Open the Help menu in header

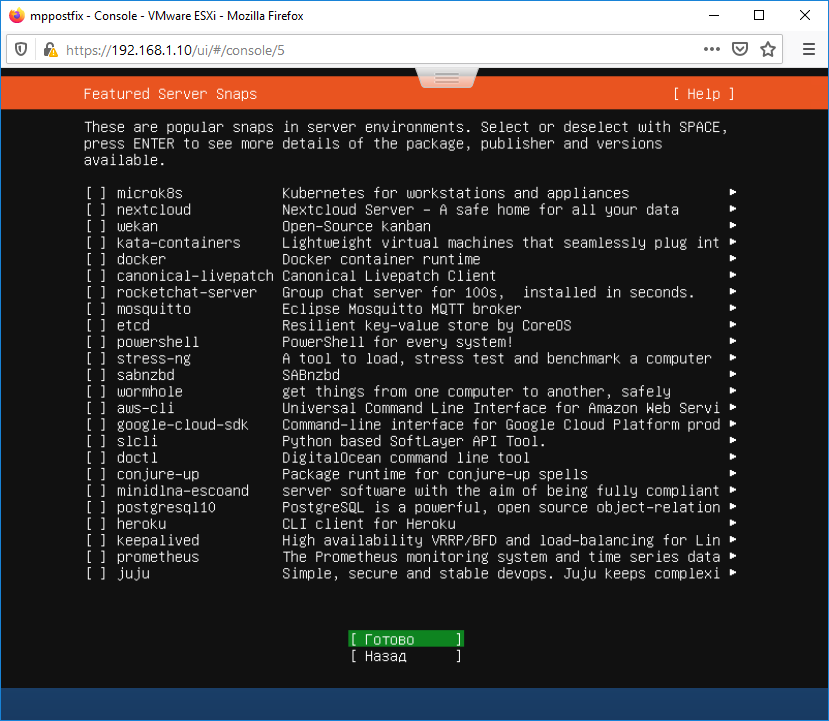704,94
